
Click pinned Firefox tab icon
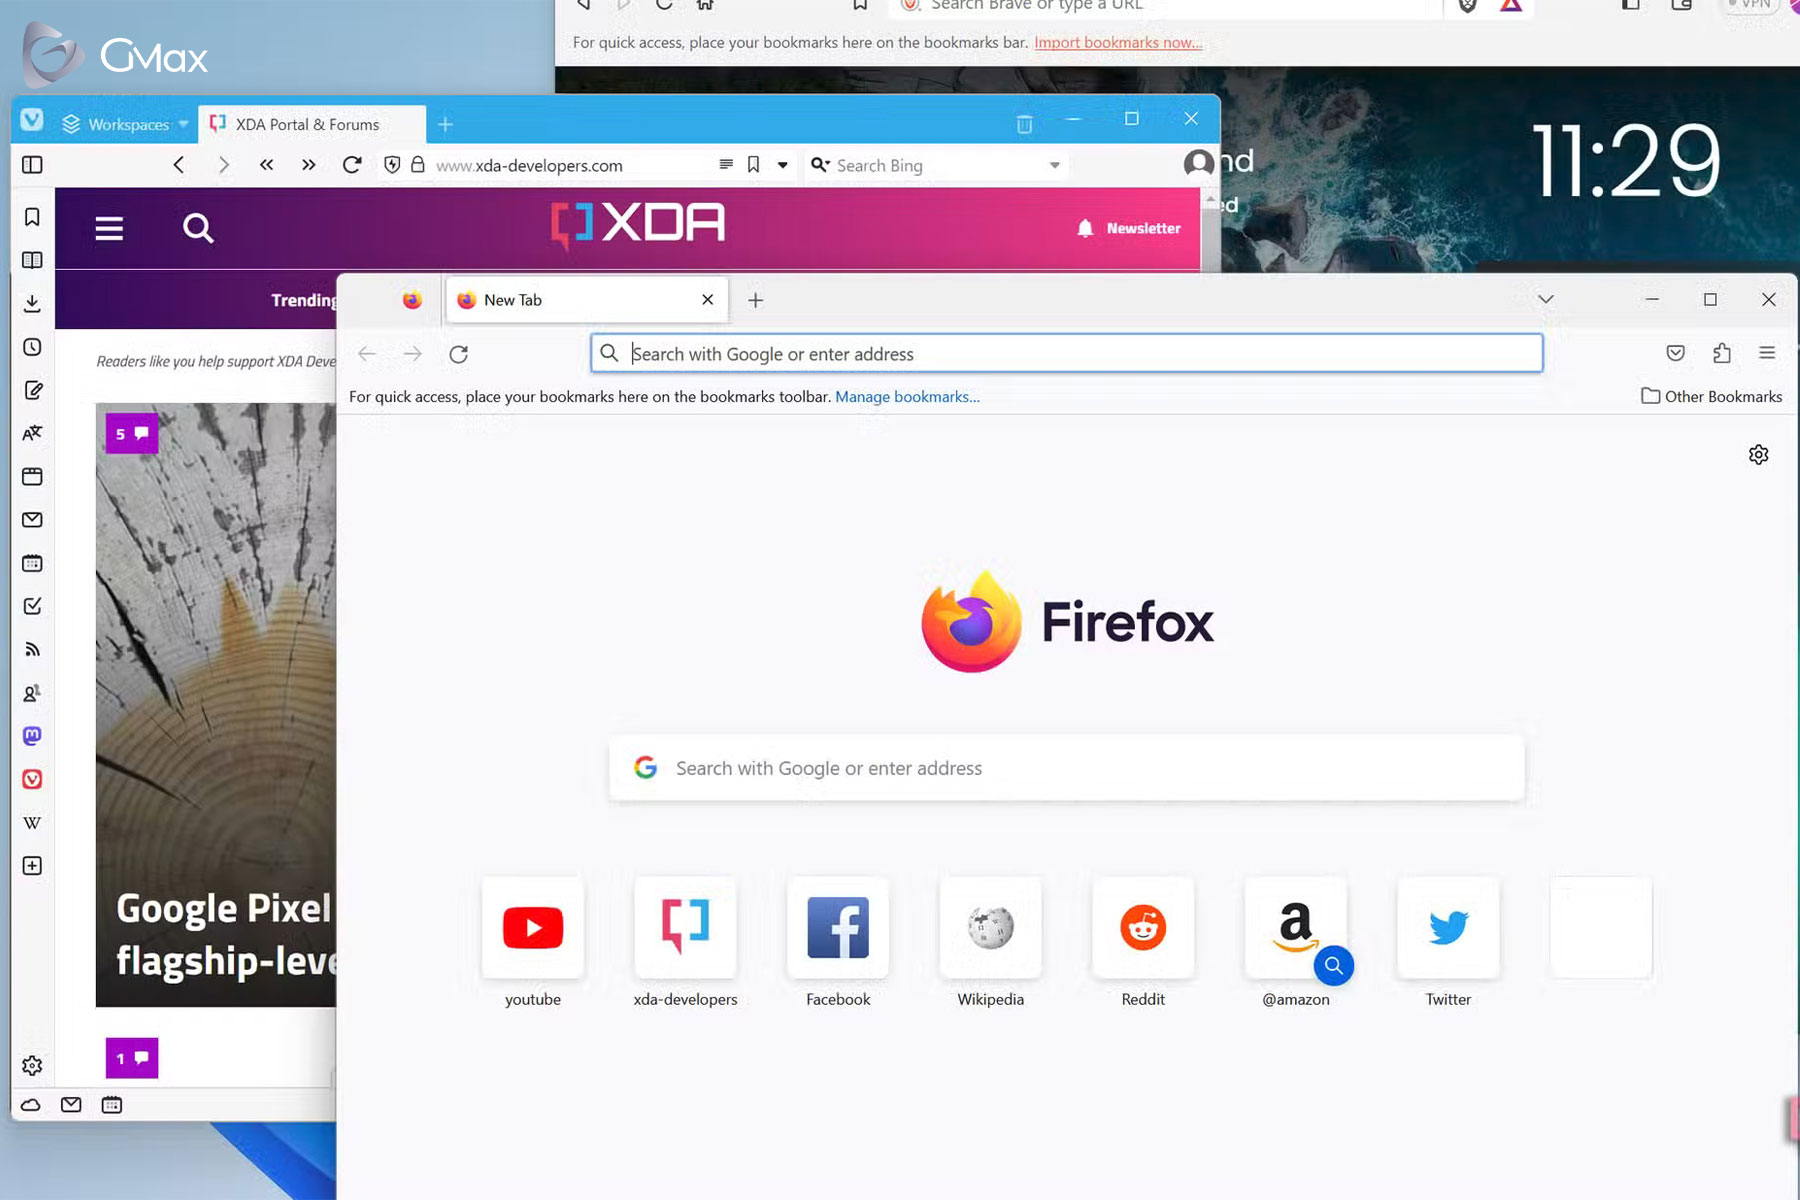click(412, 300)
